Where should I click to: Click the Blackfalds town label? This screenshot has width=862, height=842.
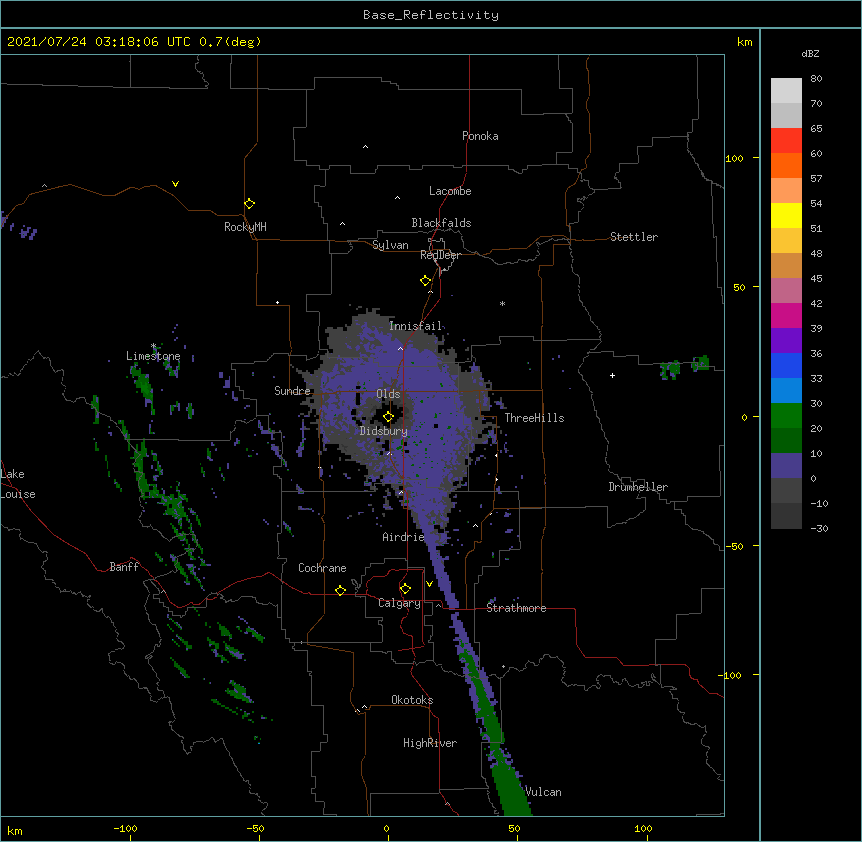pos(441,223)
